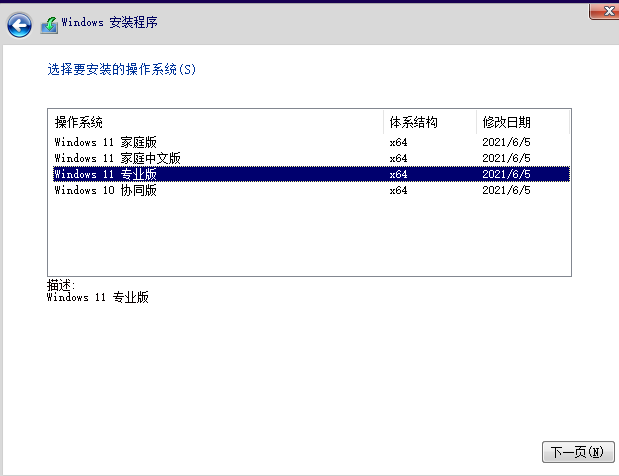Image resolution: width=619 pixels, height=476 pixels.
Task: Click x64 in the Windows 11 专业版 row
Action: pos(398,174)
